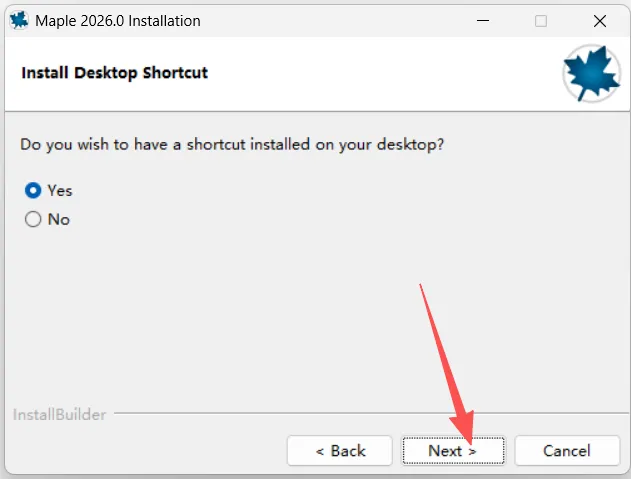Click the disabled maximize button

[x=541, y=21]
